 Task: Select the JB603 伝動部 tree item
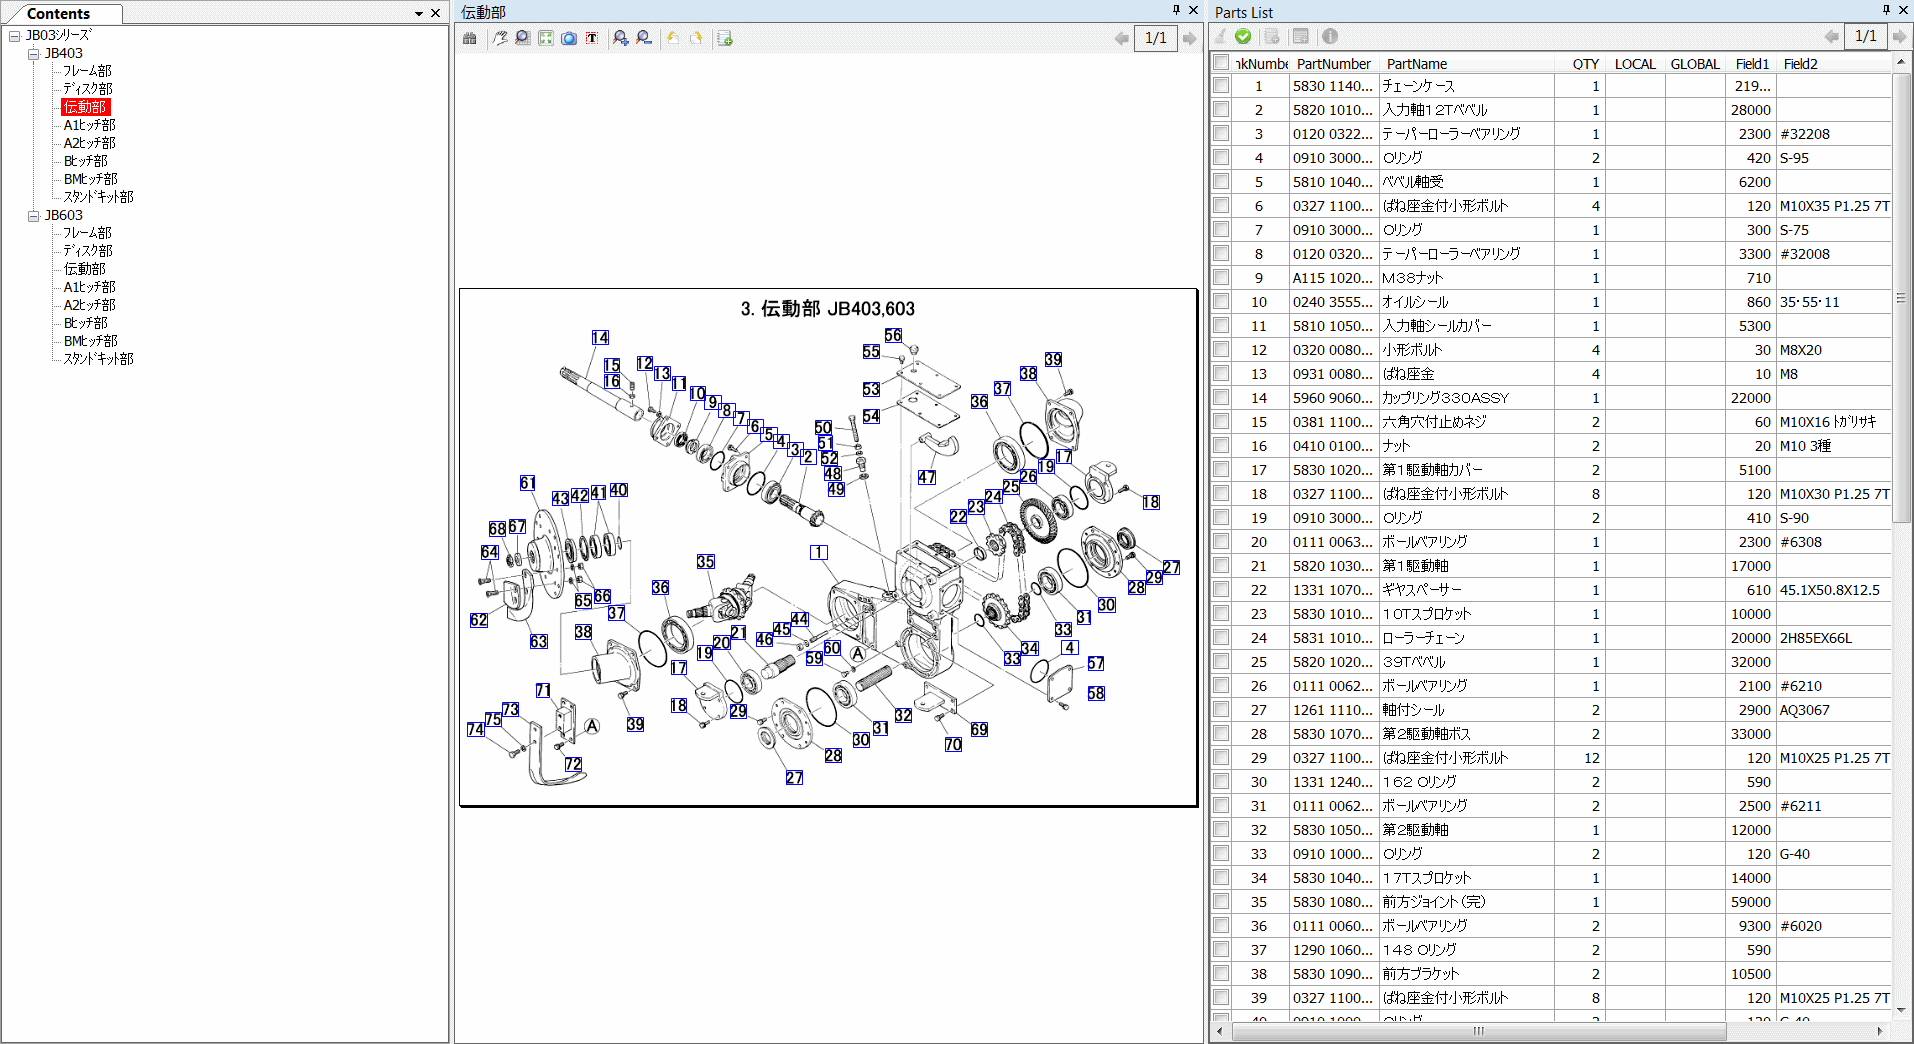coord(86,269)
